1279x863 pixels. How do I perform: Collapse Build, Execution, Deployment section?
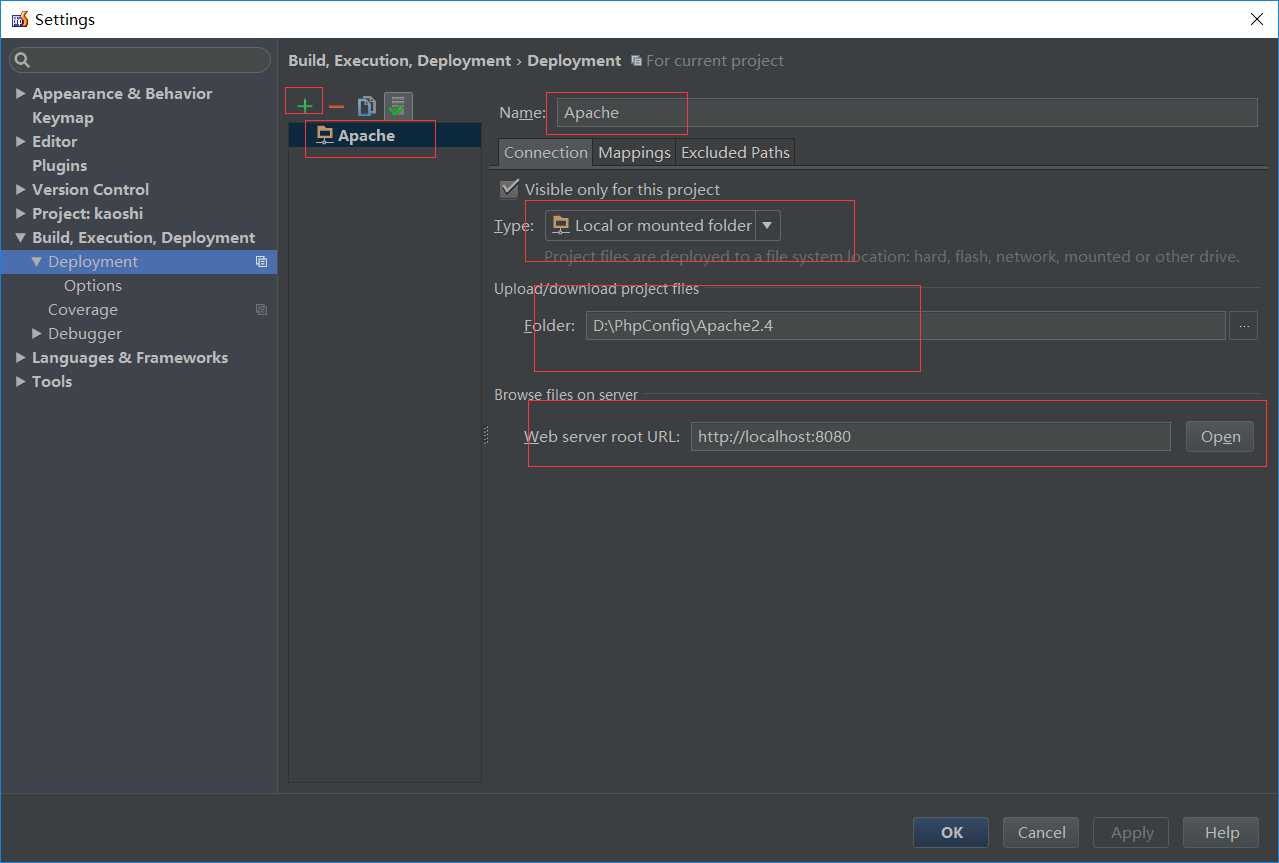pyautogui.click(x=21, y=237)
